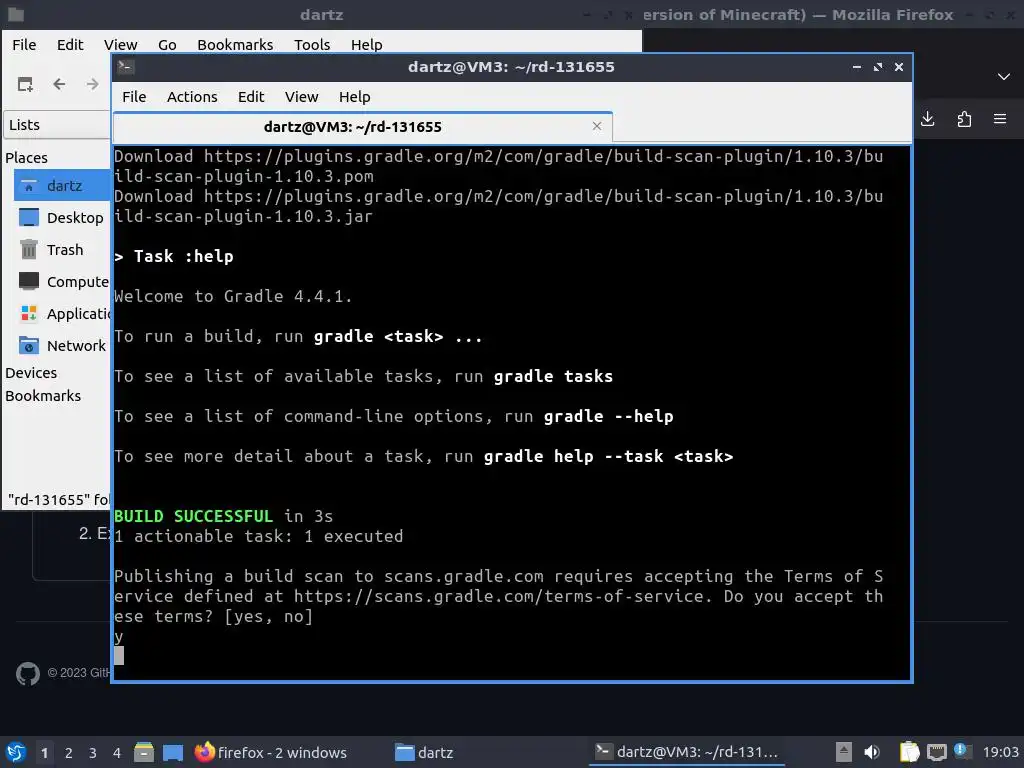Click the 19:03 clock on panel
1024x768 pixels.
point(1000,752)
